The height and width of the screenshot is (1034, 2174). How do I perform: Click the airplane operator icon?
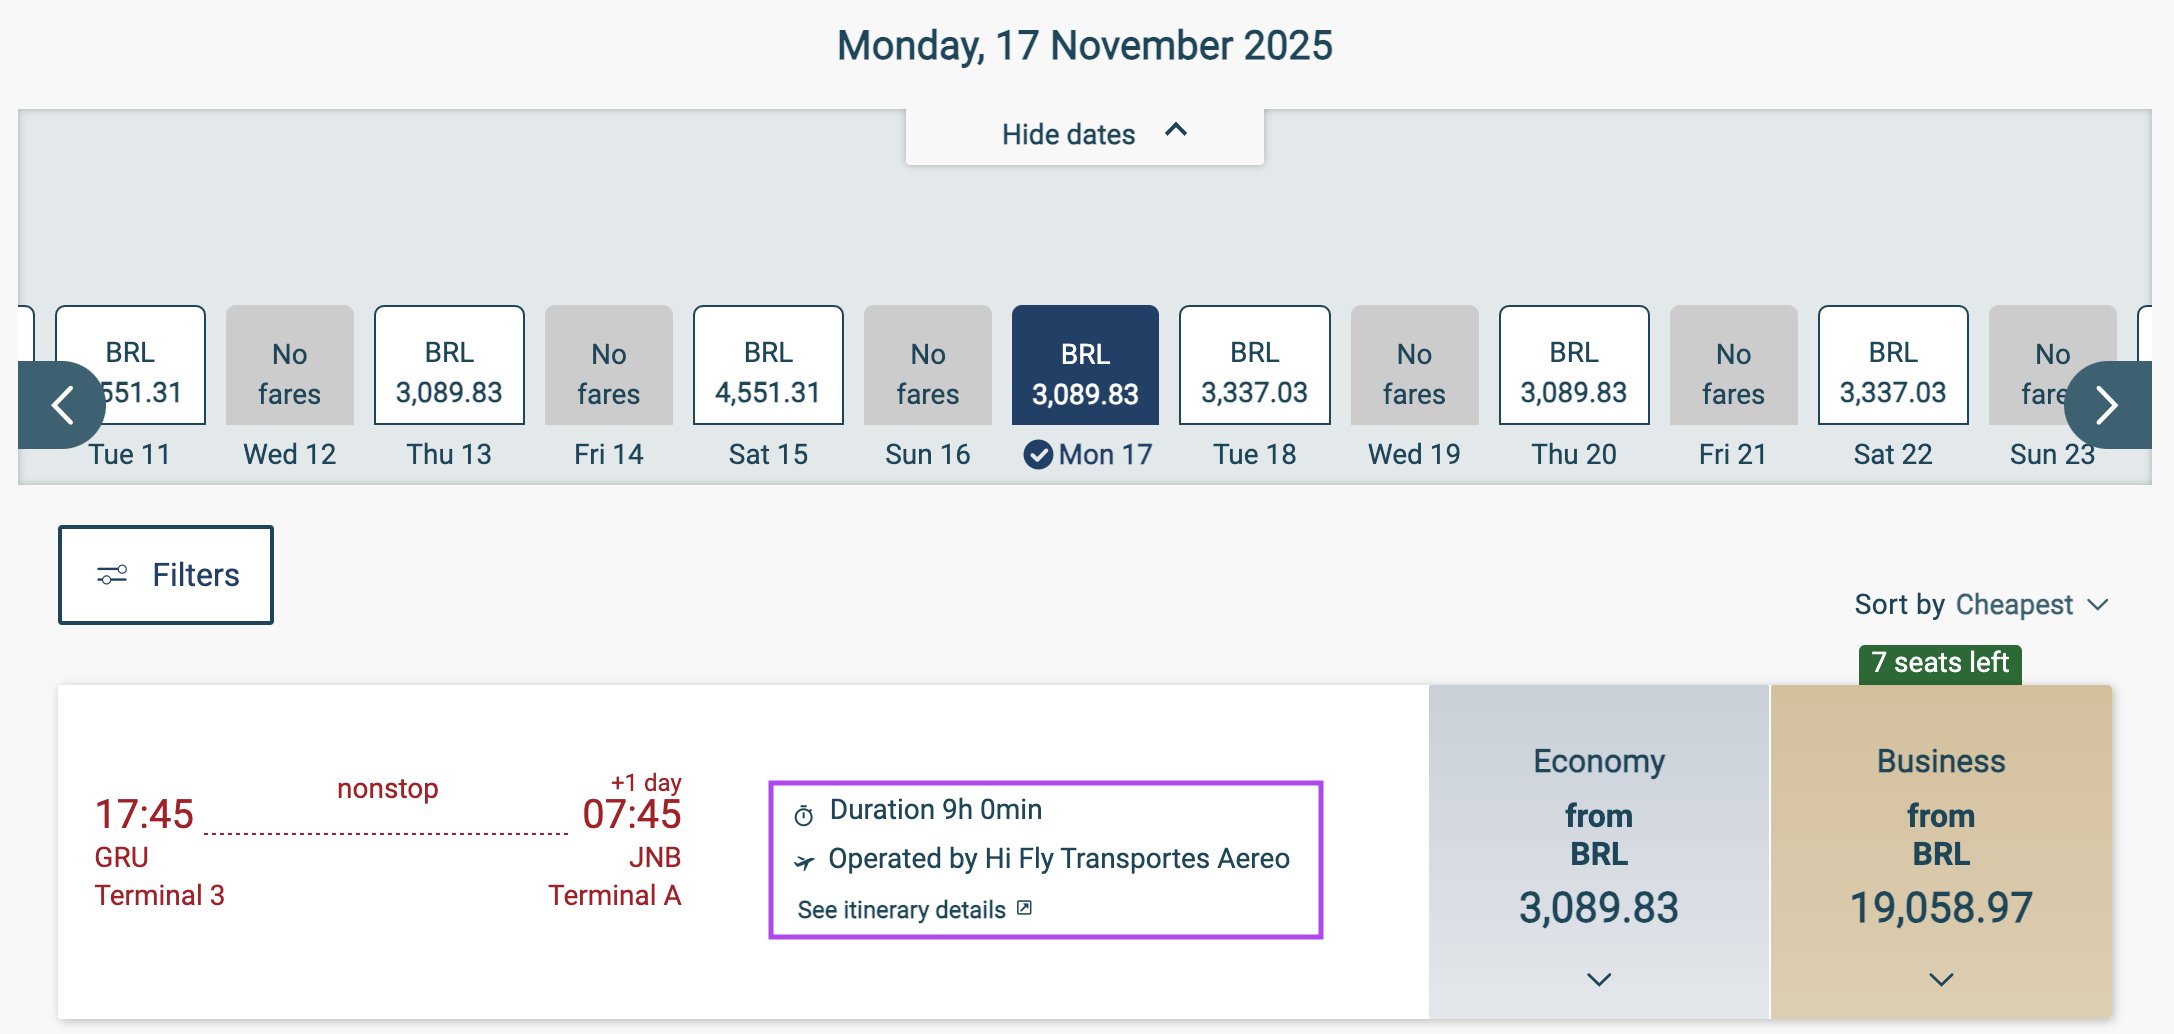(804, 861)
